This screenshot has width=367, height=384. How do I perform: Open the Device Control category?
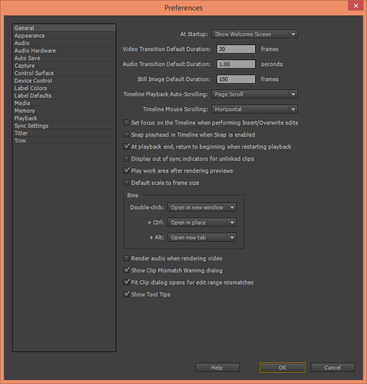click(x=64, y=81)
